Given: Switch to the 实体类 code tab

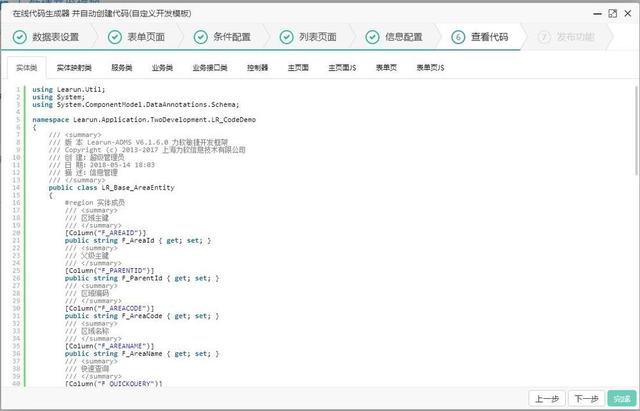Looking at the screenshot, I should (27, 68).
